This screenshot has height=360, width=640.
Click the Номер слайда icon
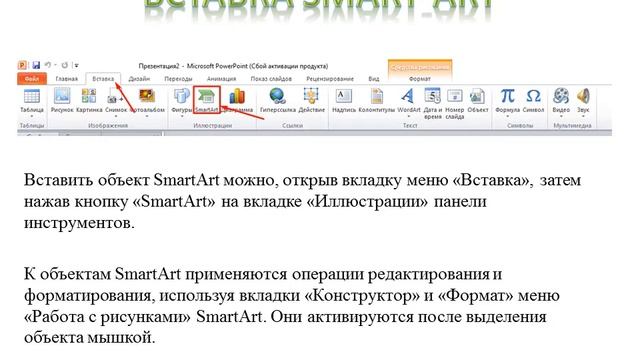click(x=455, y=96)
